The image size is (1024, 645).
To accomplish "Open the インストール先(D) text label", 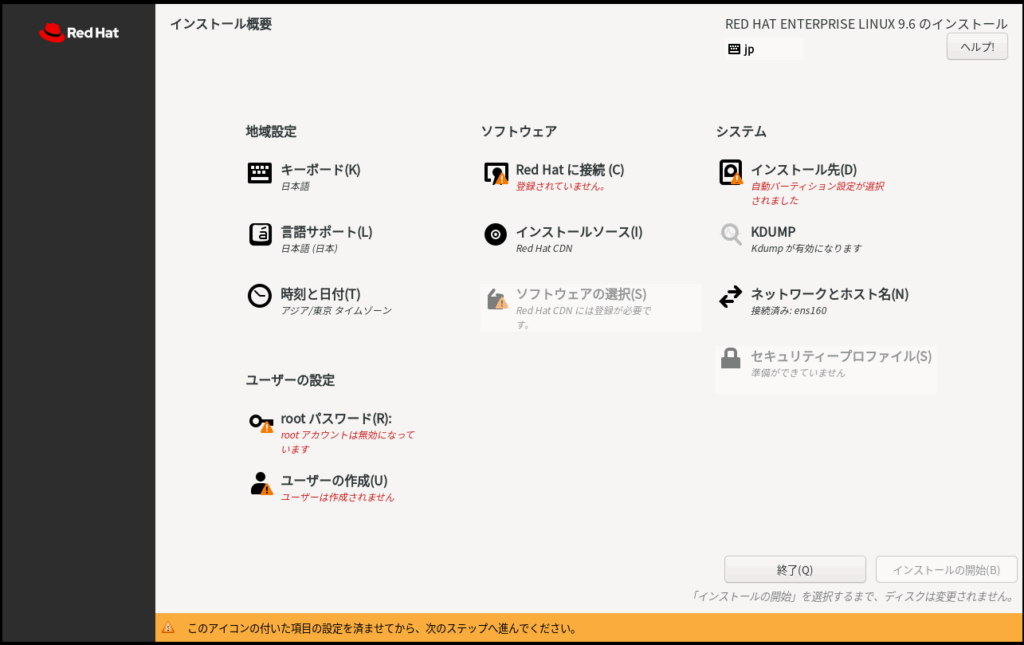I will [803, 170].
